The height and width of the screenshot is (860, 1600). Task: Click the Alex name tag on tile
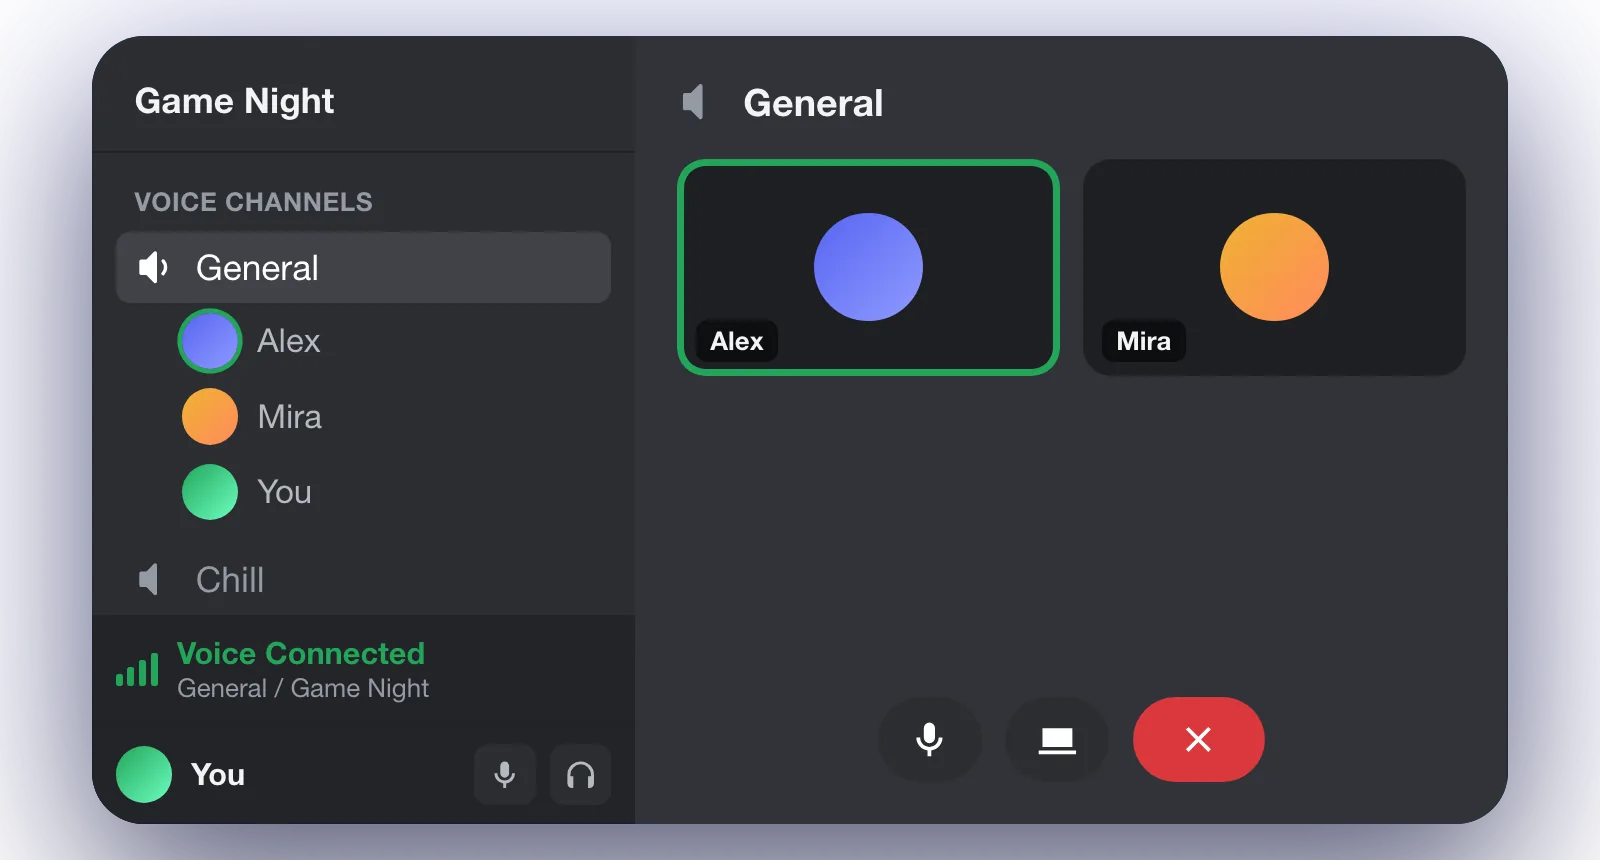737,341
